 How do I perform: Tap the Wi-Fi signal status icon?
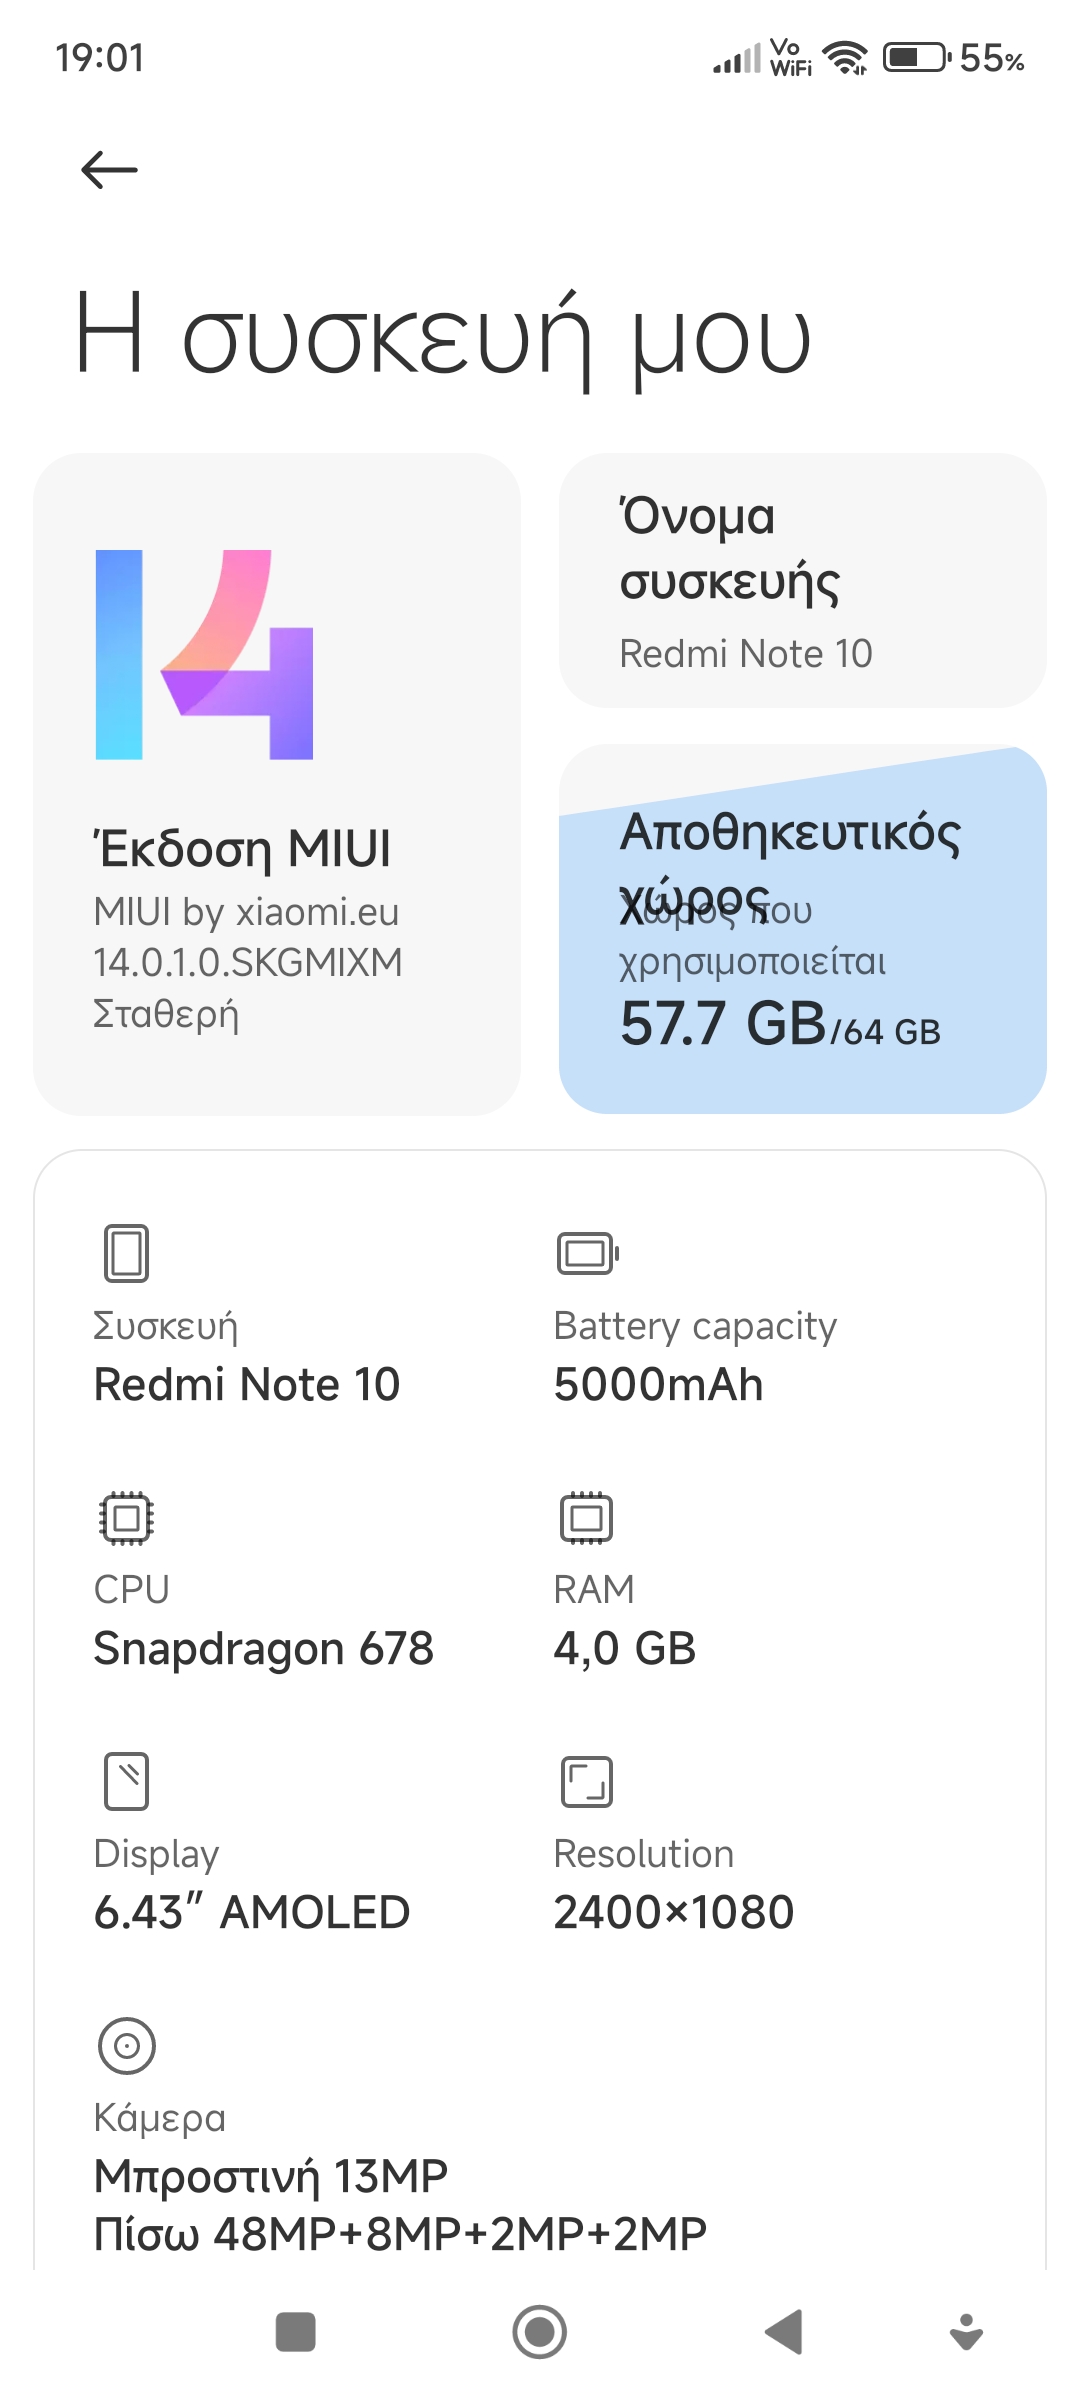(846, 58)
